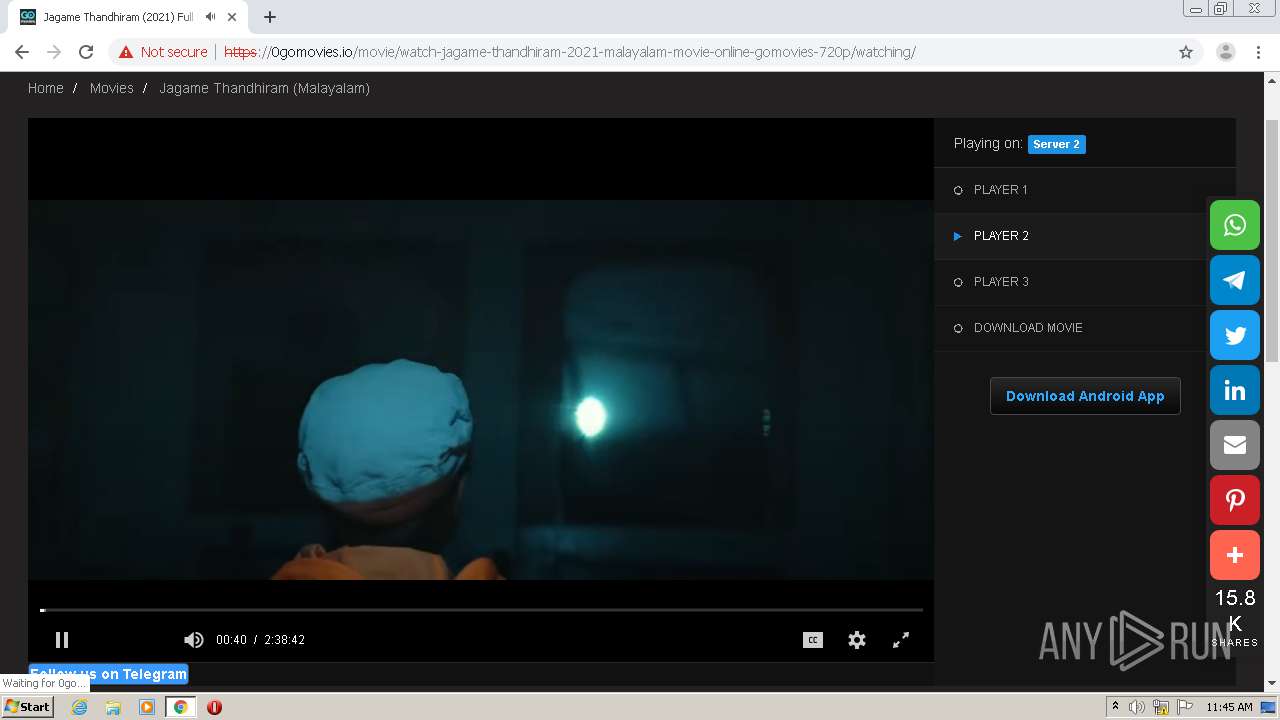Share the page on Twitter
Image resolution: width=1280 pixels, height=720 pixels.
1235,335
